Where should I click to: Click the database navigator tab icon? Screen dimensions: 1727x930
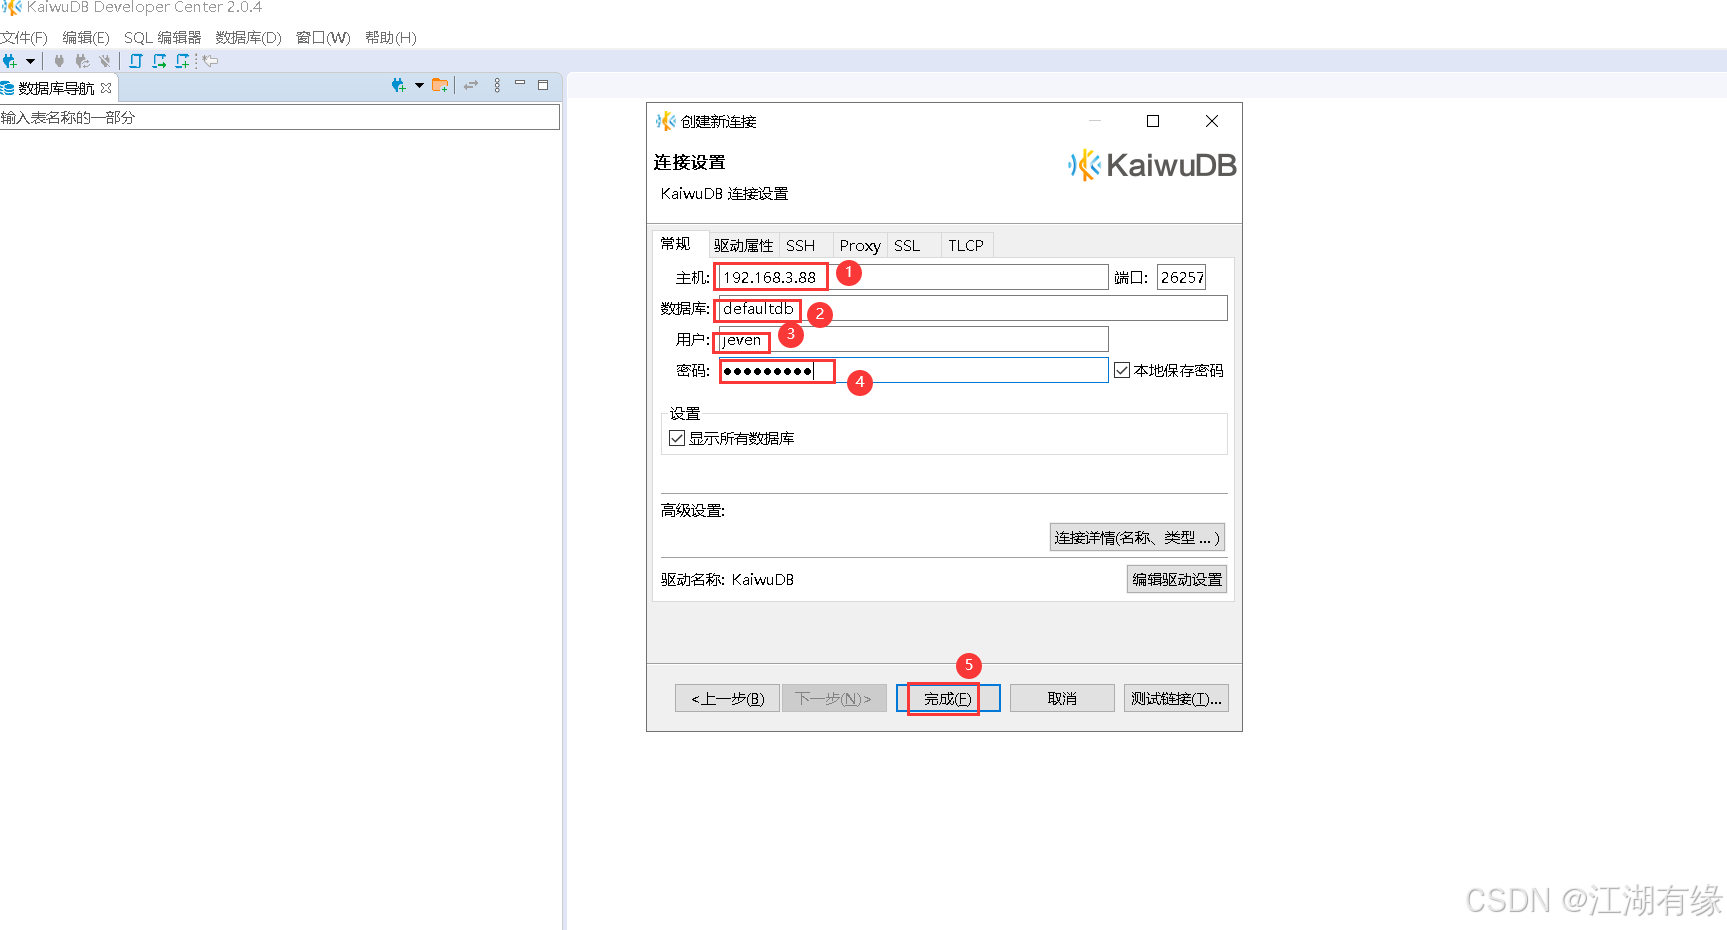(8, 88)
